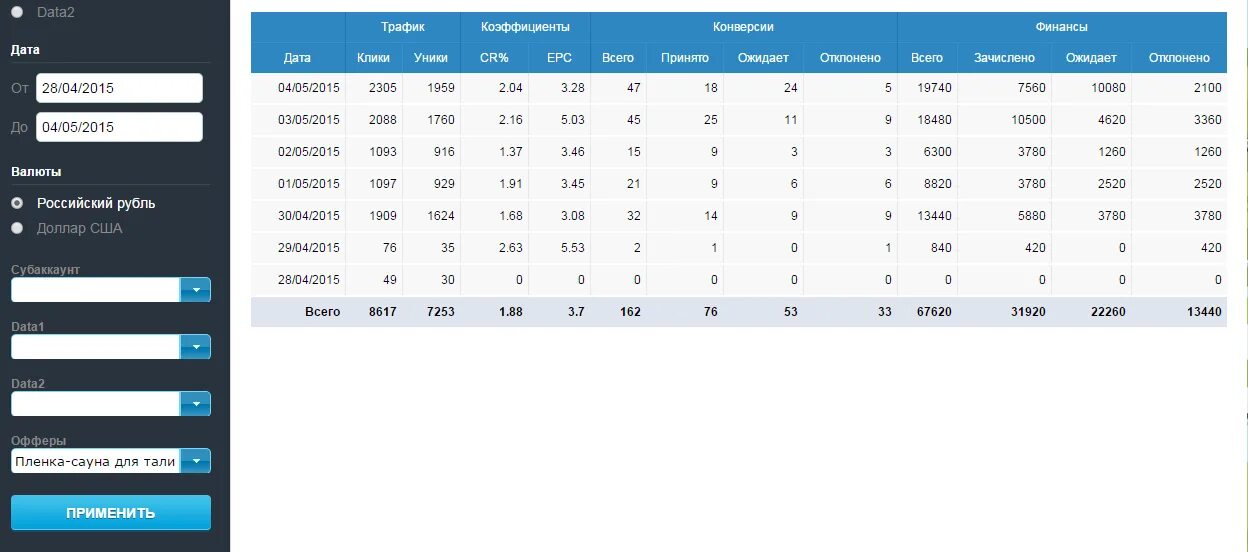Image resolution: width=1248 pixels, height=552 pixels.
Task: Click the Data2 combo box field
Action: coord(95,404)
